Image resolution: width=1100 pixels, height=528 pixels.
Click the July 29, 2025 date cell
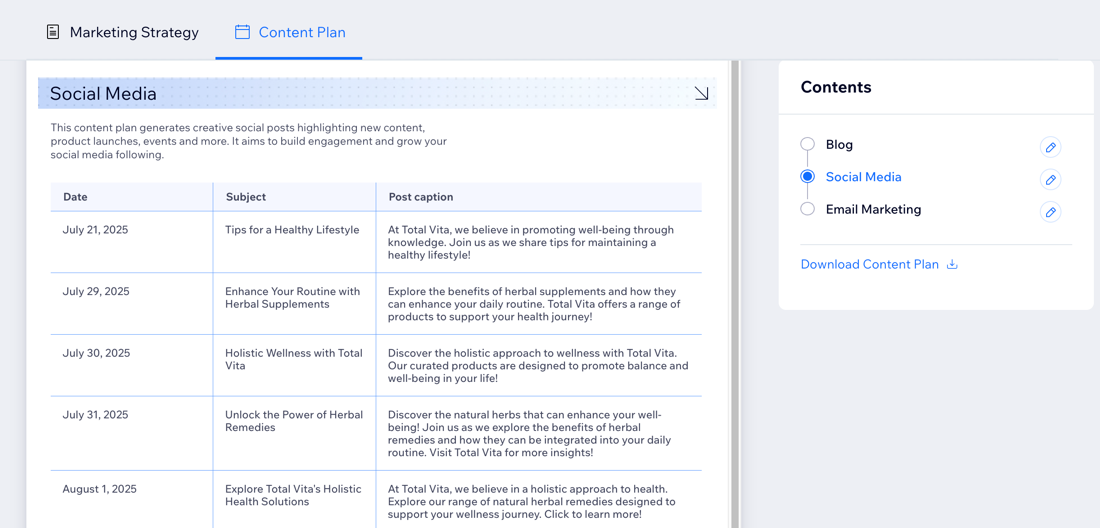click(x=96, y=291)
